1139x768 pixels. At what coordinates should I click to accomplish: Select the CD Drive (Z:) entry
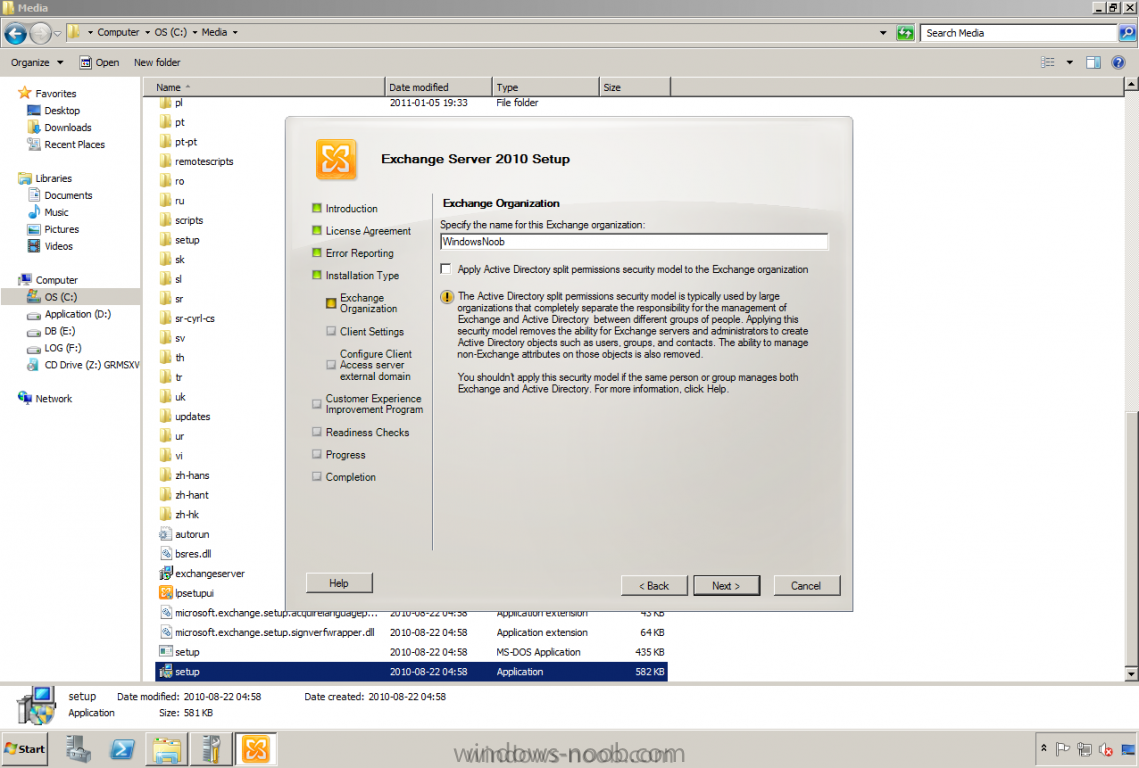pos(83,365)
